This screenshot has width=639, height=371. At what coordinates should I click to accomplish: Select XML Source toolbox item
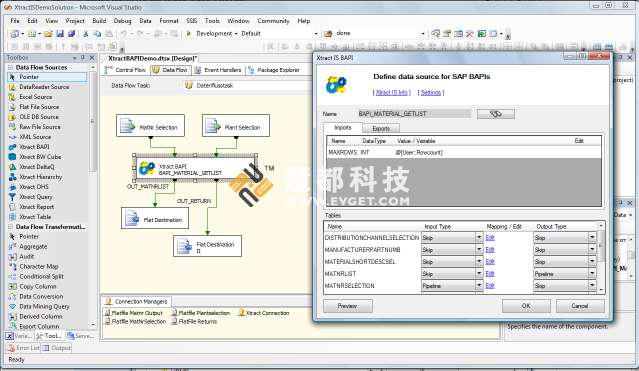tap(35, 137)
